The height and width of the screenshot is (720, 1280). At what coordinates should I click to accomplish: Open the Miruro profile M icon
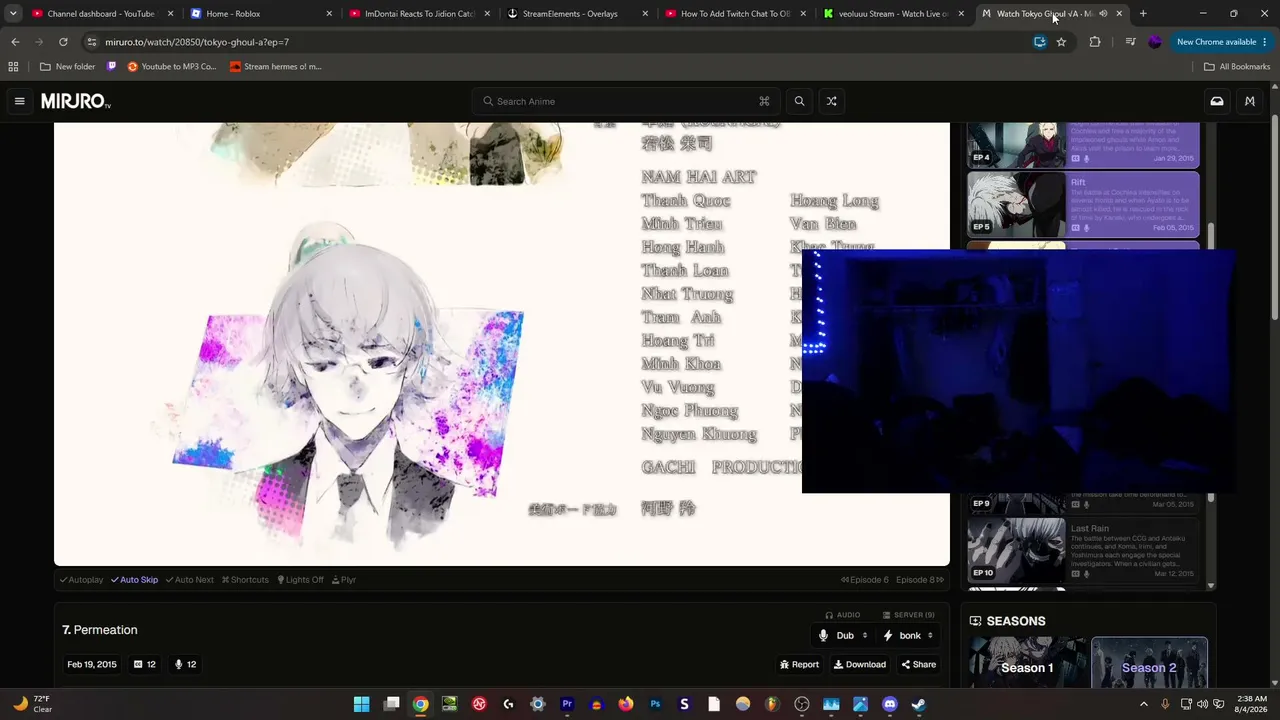tap(1250, 101)
